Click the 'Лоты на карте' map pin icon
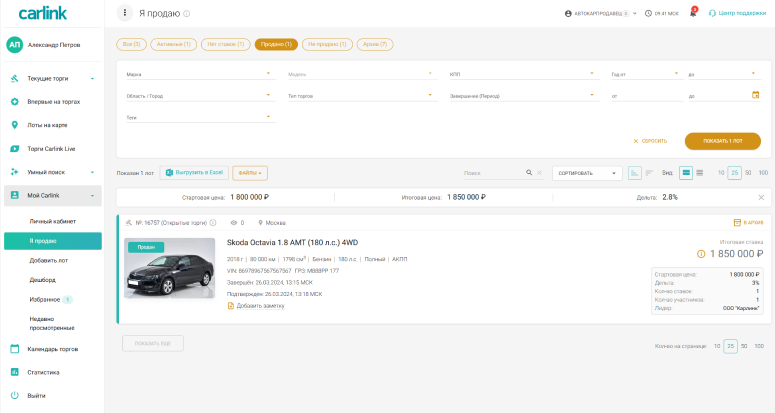Viewport: 775px width, 413px height. [15, 125]
